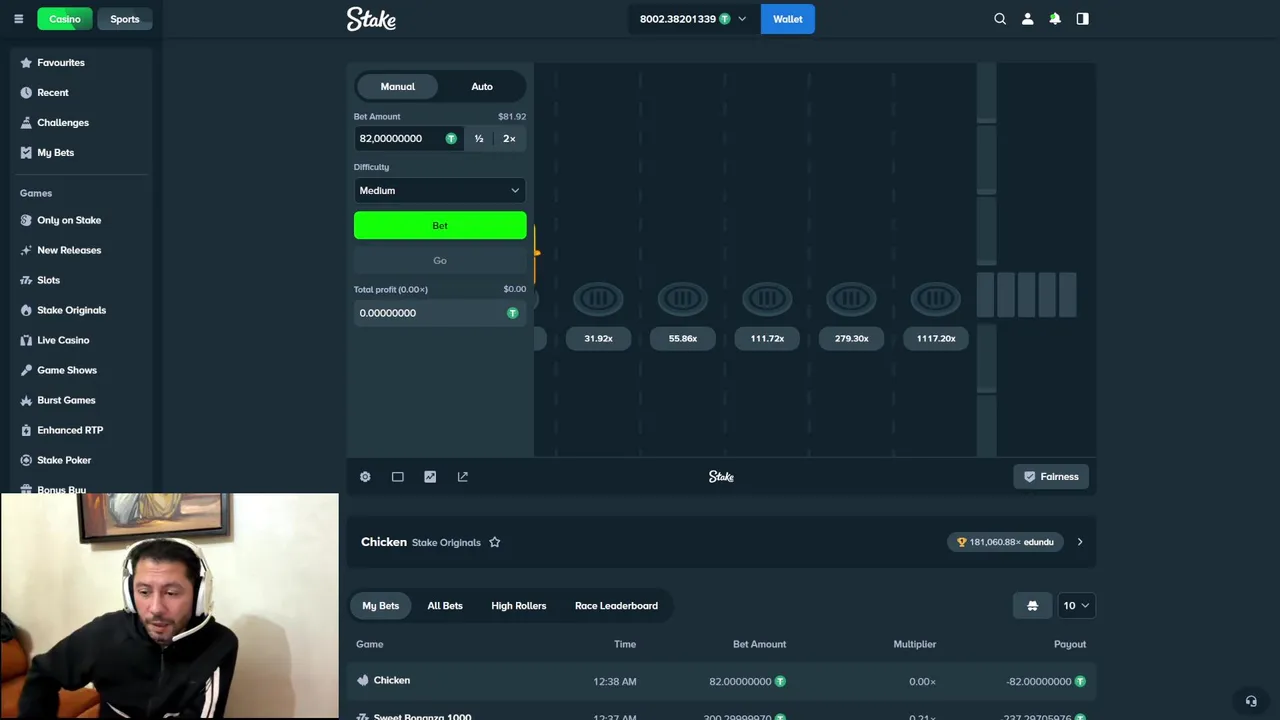Click the Live Casino icon in sidebar

pos(27,340)
